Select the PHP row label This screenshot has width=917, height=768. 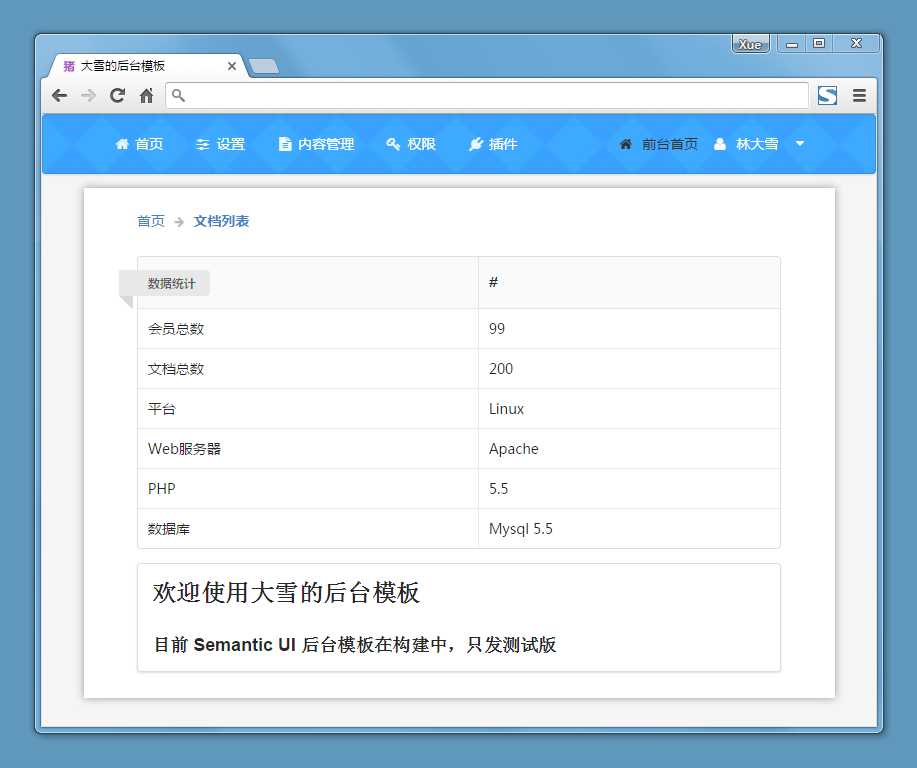tap(161, 489)
